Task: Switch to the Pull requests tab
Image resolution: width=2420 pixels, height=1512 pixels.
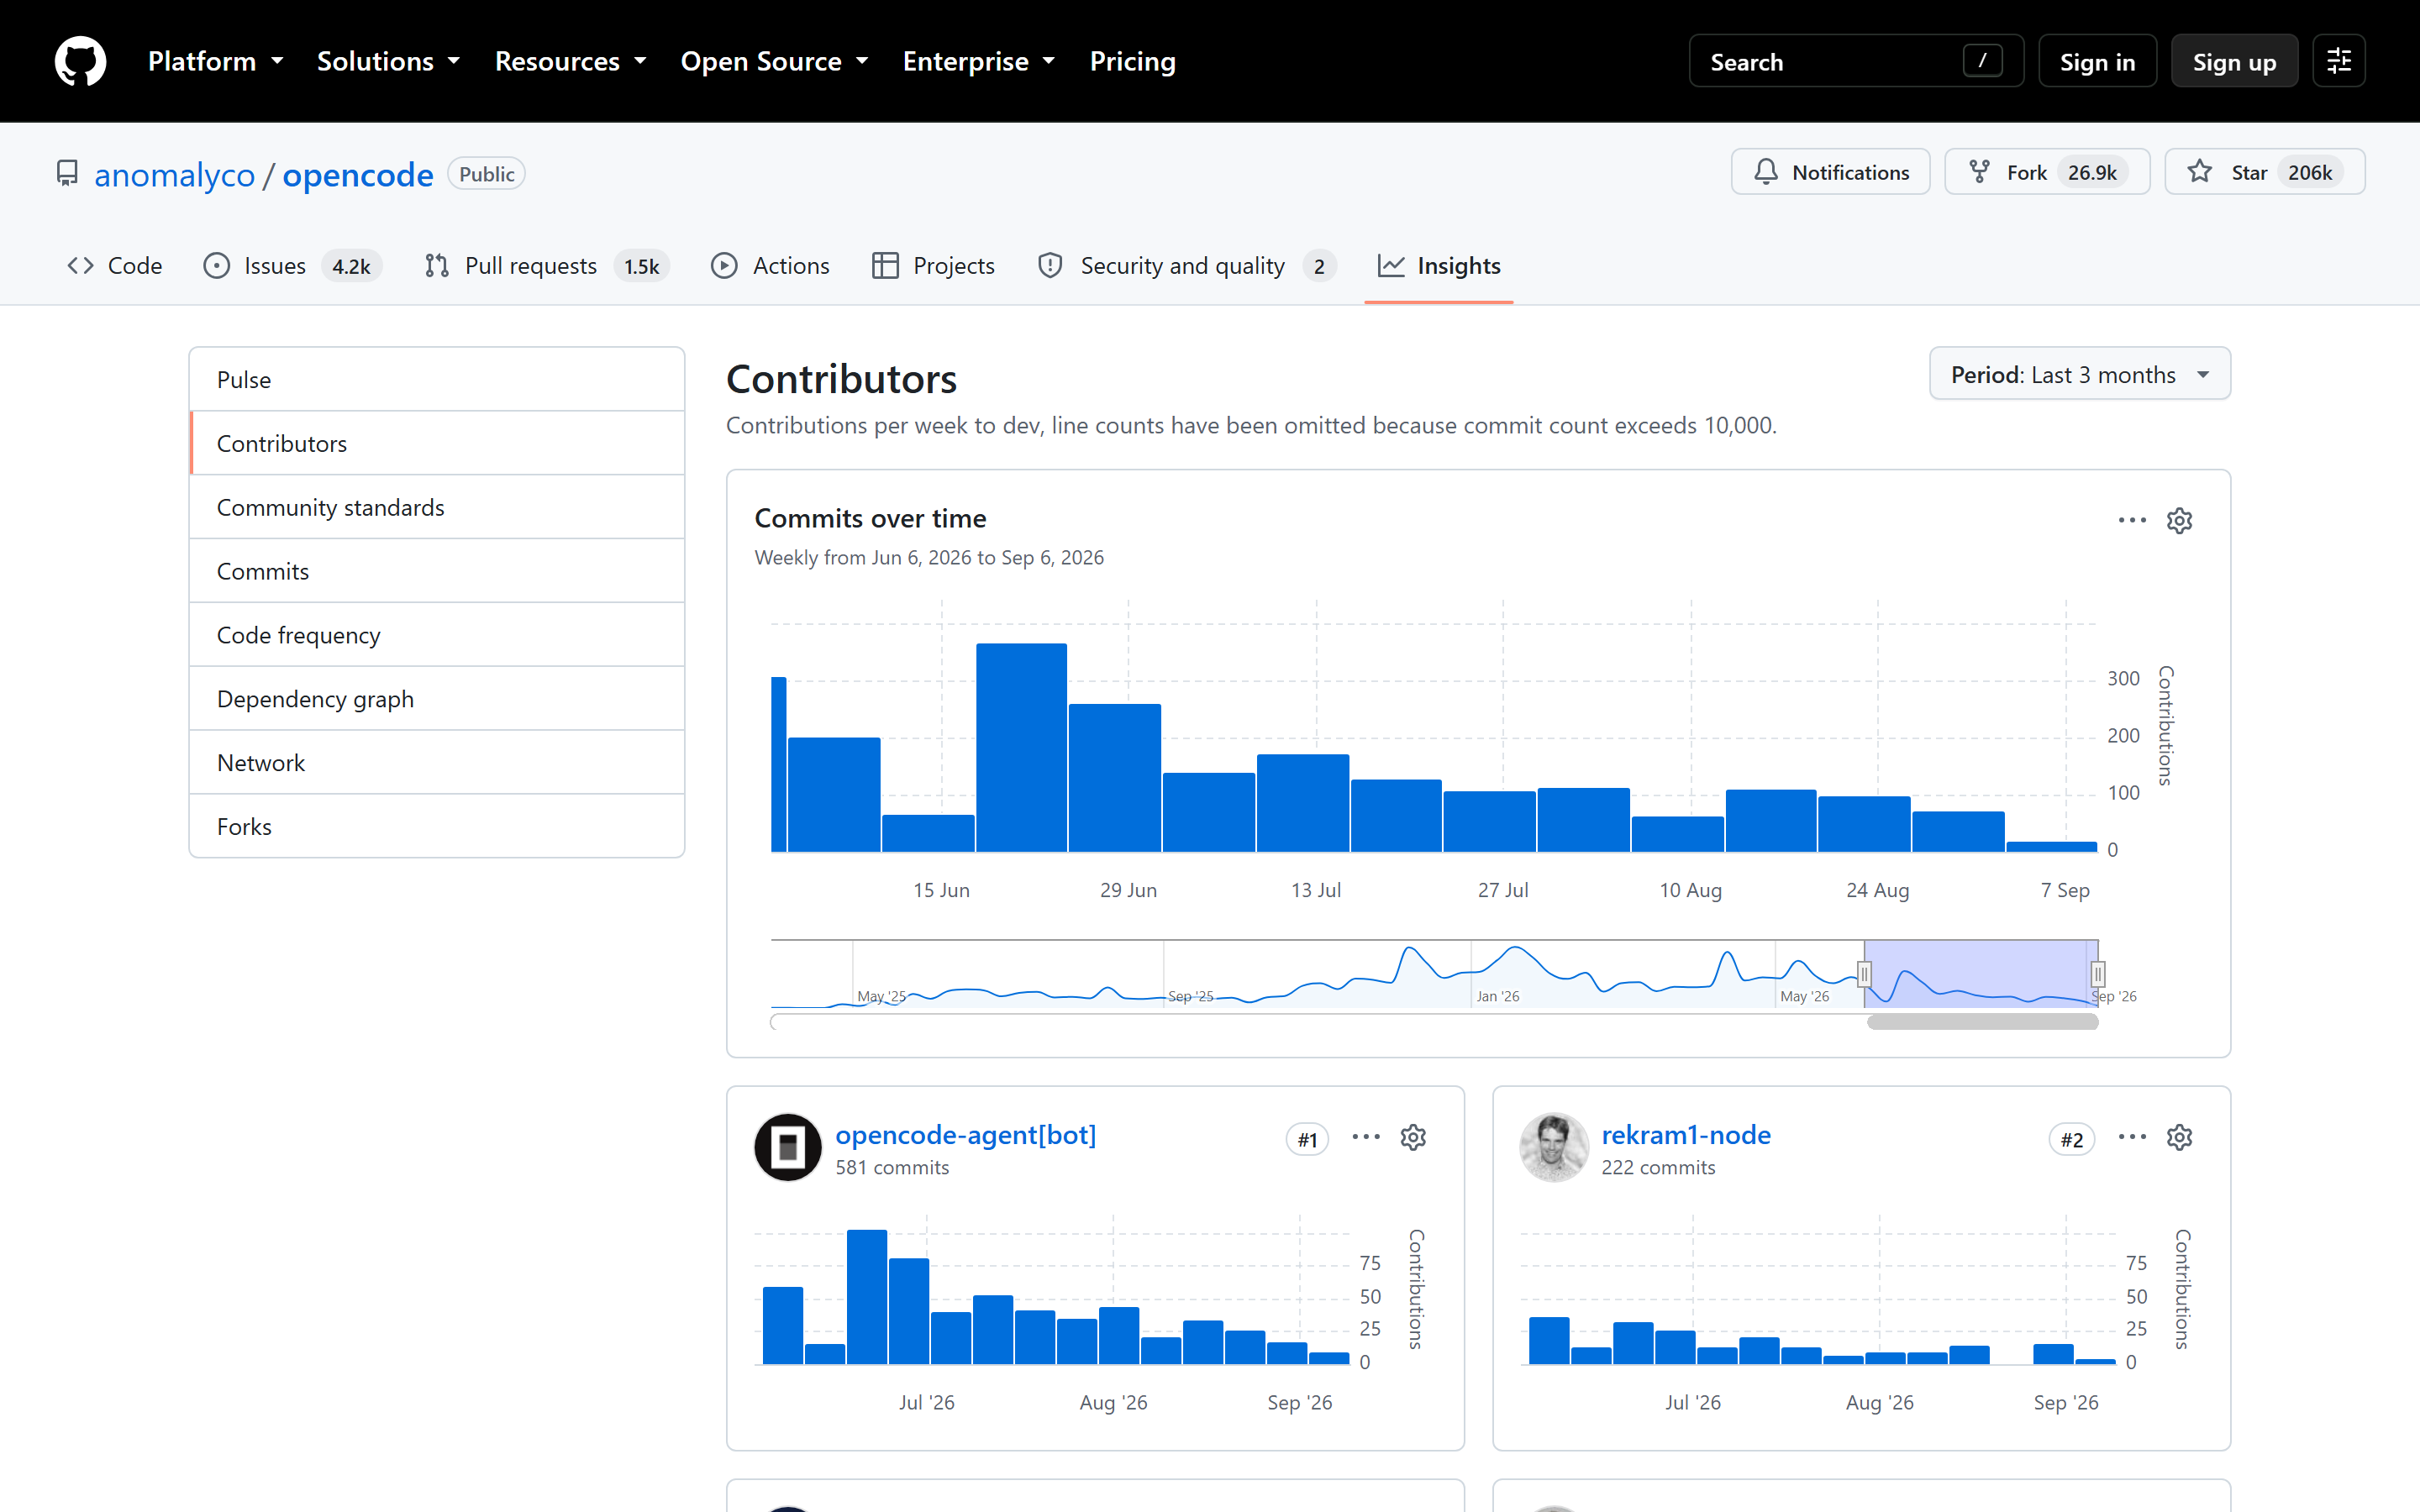Action: pos(546,265)
